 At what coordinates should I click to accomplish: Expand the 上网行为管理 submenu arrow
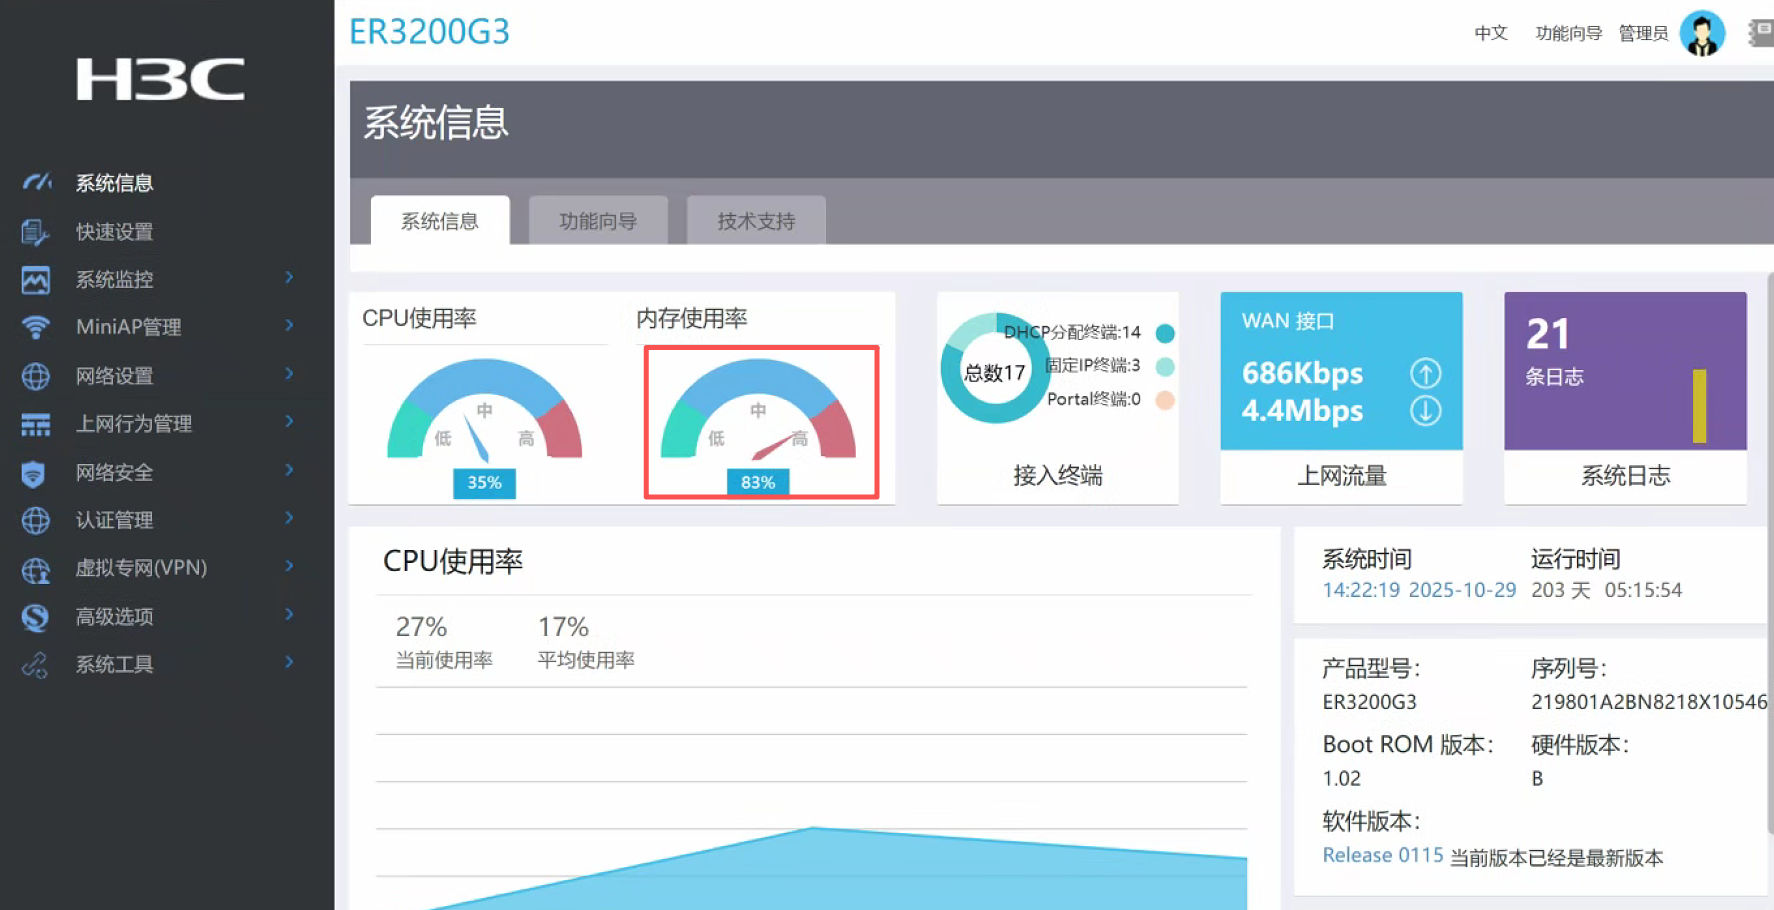click(x=289, y=422)
